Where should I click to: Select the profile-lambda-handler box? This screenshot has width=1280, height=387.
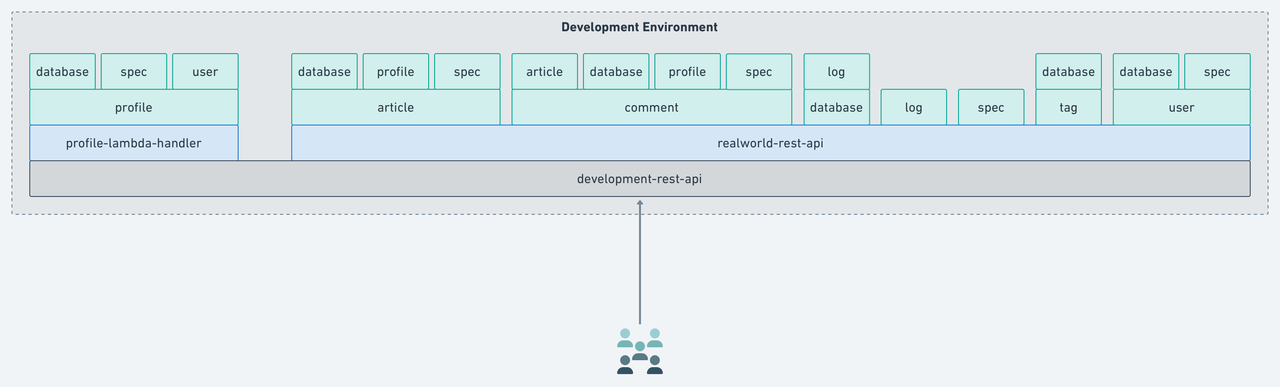134,143
